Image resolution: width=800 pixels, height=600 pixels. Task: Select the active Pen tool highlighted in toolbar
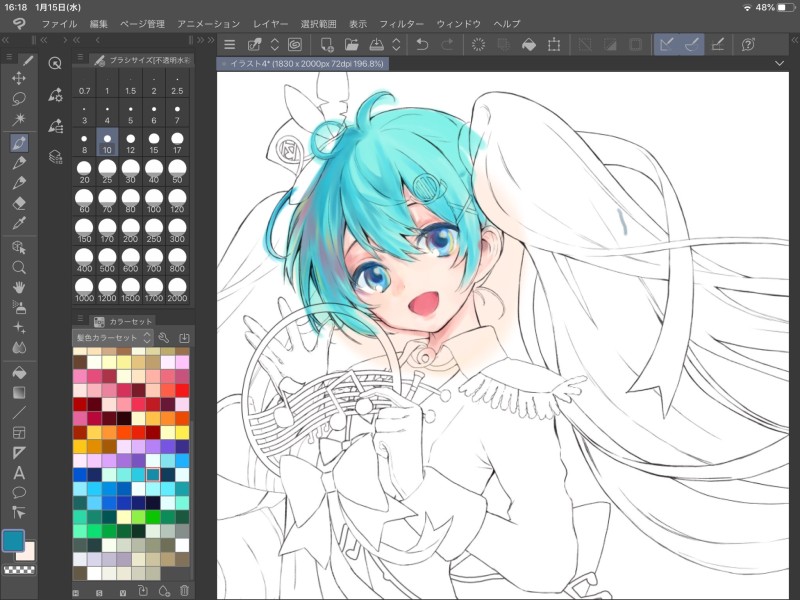click(x=19, y=143)
